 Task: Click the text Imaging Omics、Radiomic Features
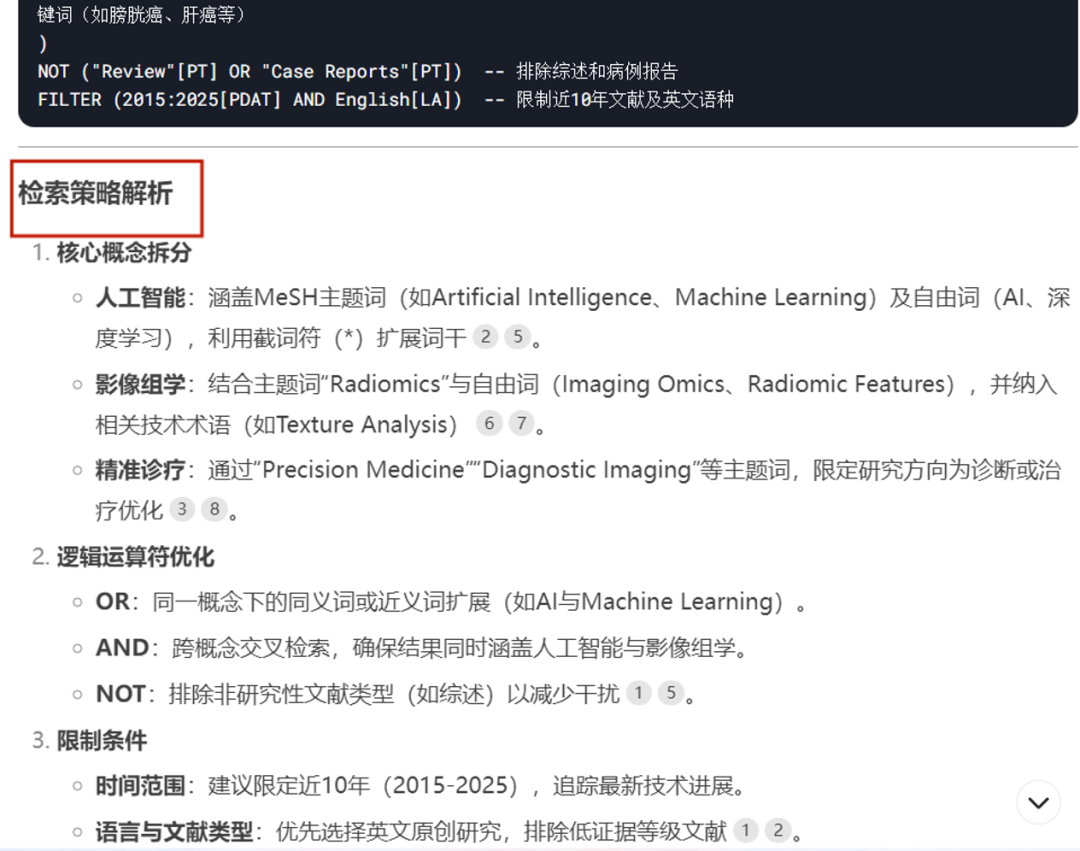755,384
